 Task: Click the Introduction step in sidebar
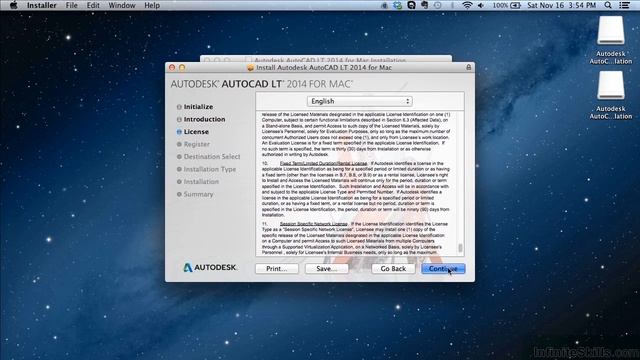(x=201, y=119)
